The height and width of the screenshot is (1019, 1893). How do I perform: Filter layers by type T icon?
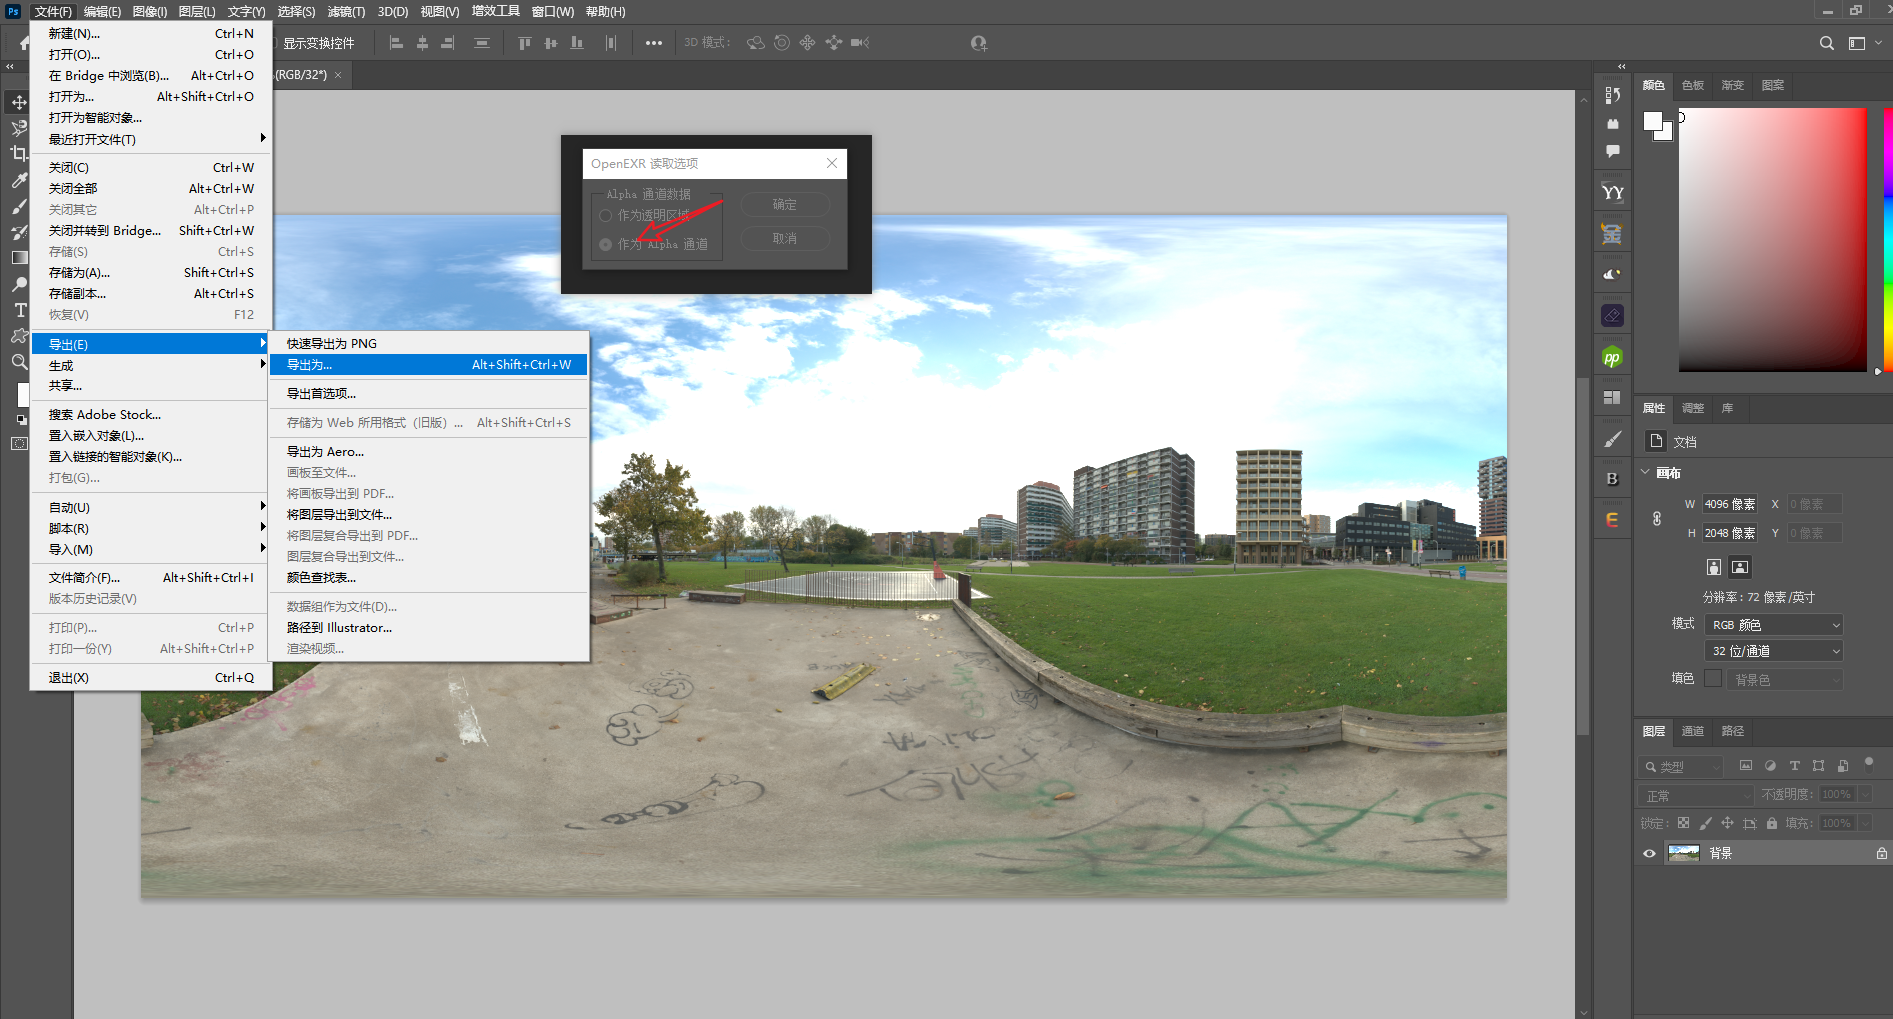[x=1794, y=766]
